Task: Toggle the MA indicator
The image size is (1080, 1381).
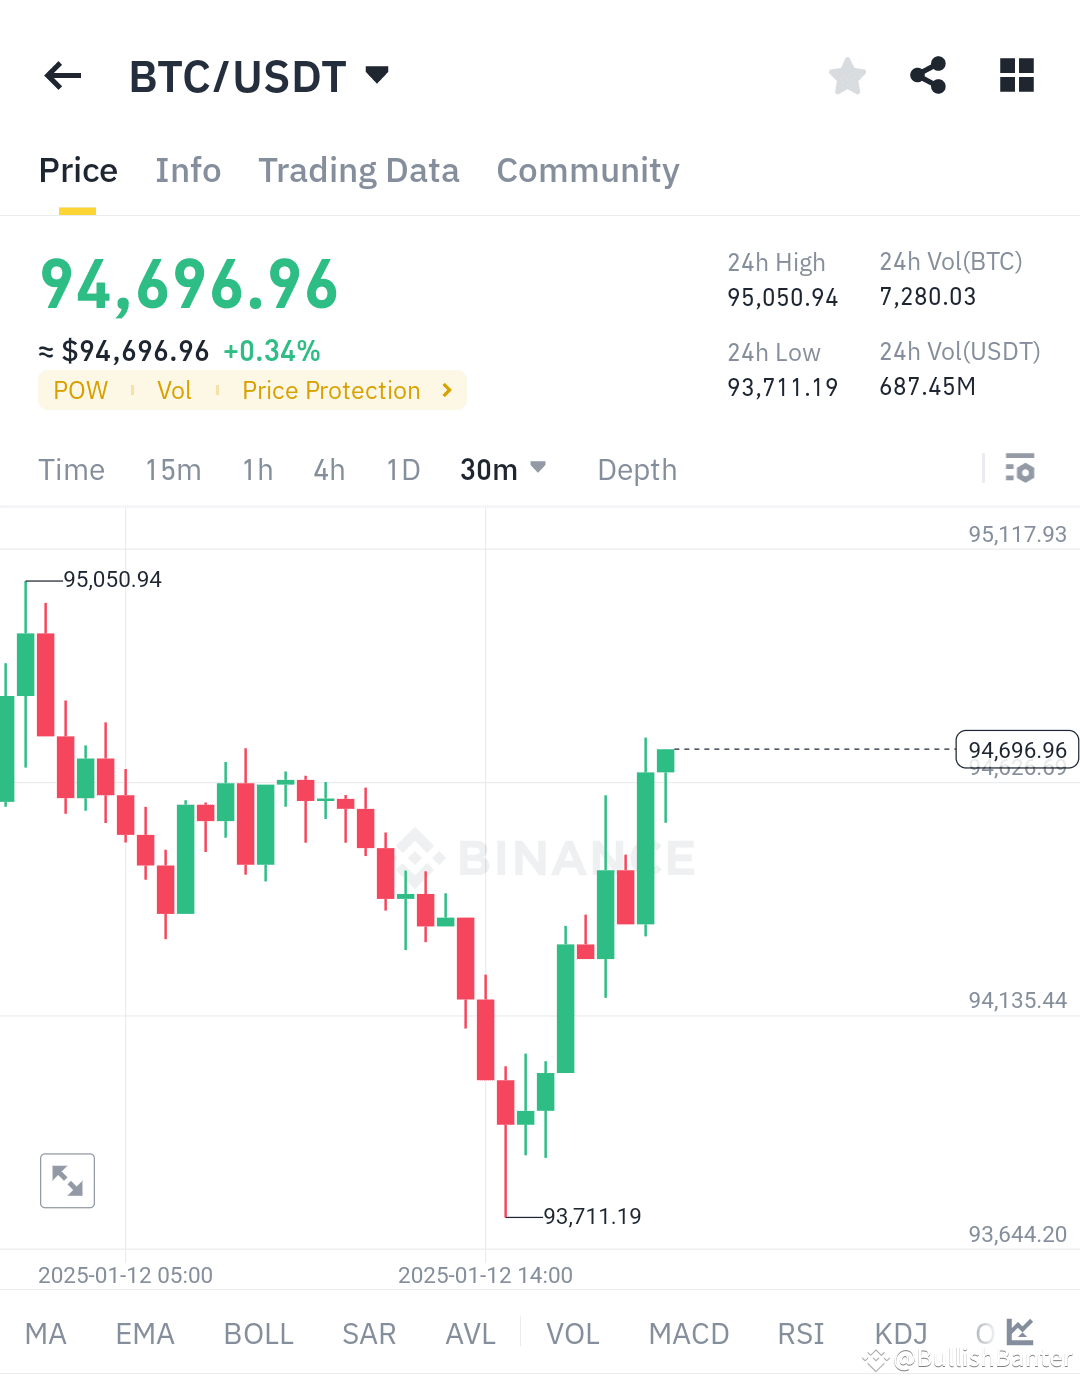Action: tap(46, 1333)
